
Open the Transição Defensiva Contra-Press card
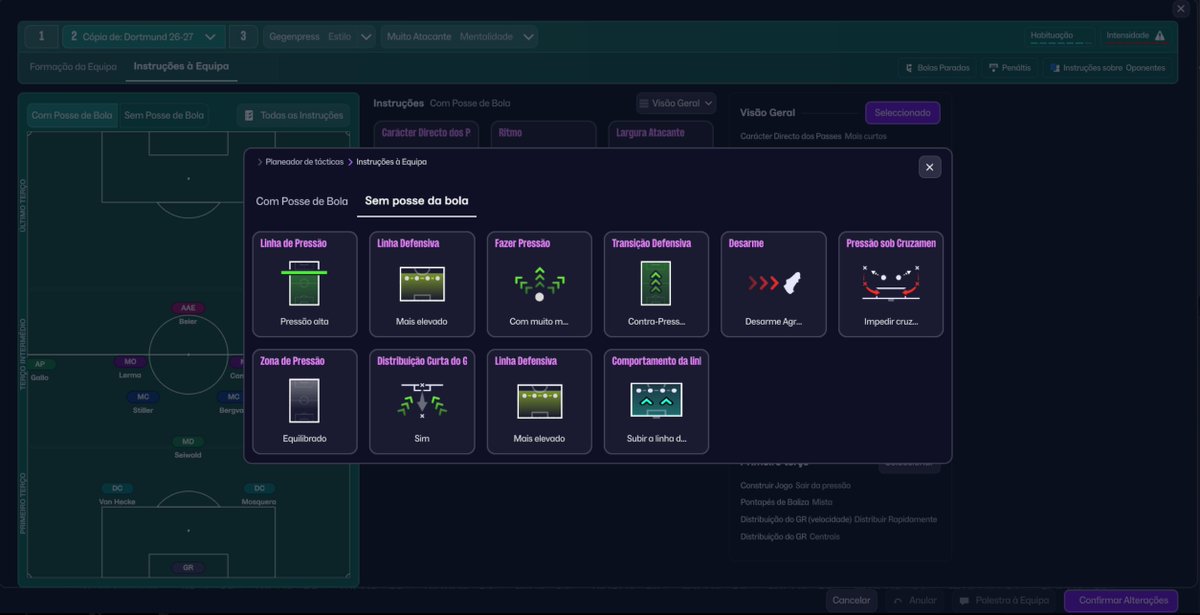[656, 284]
